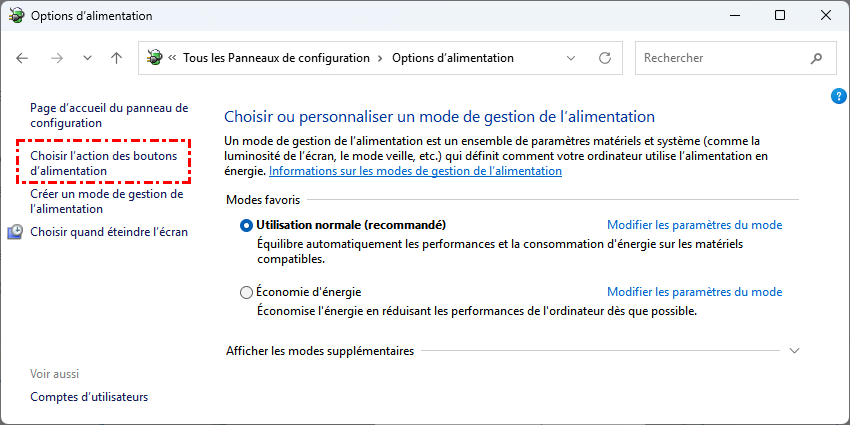Open address bar history dropdown

pyautogui.click(x=573, y=58)
